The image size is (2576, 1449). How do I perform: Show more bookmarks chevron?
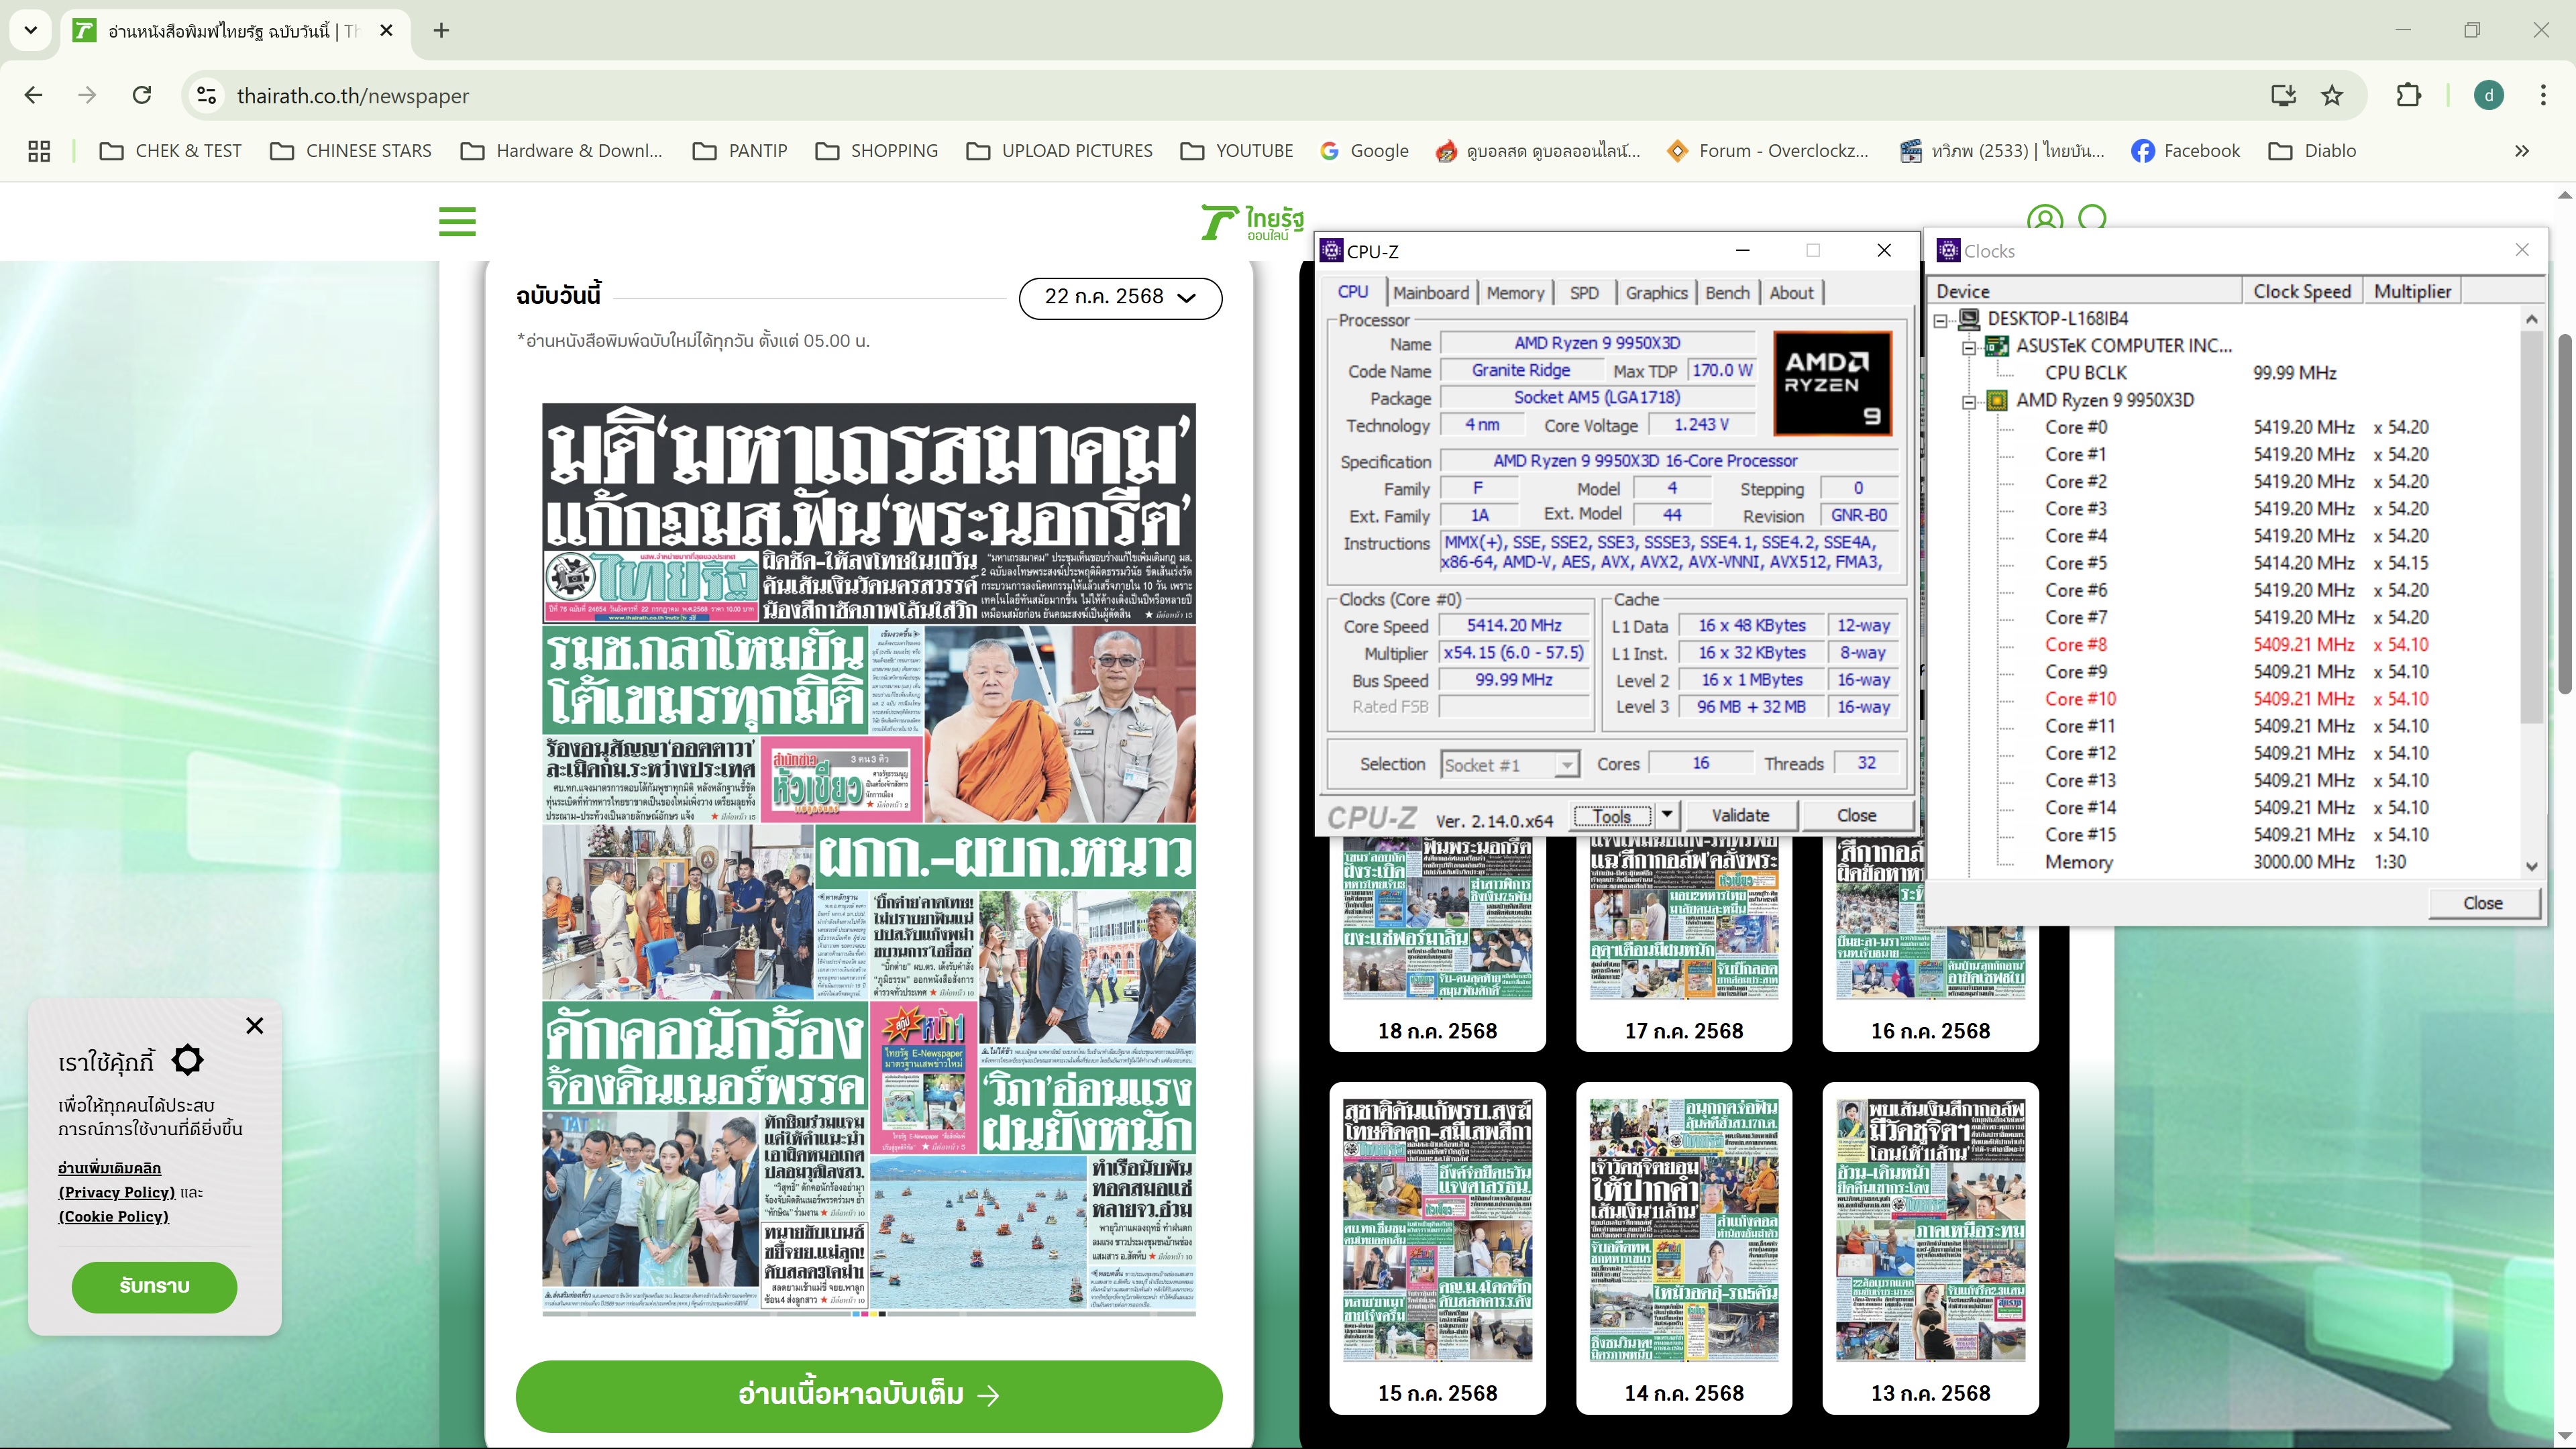coord(2522,151)
